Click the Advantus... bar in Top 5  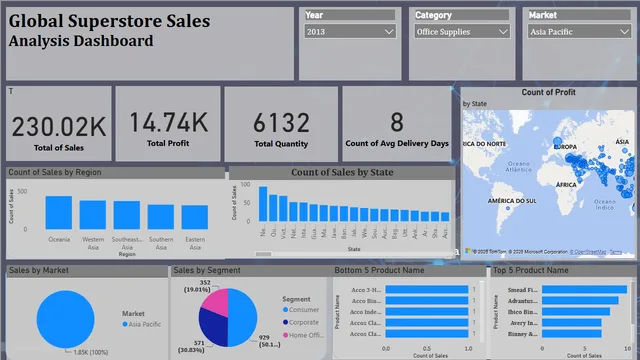coord(580,300)
